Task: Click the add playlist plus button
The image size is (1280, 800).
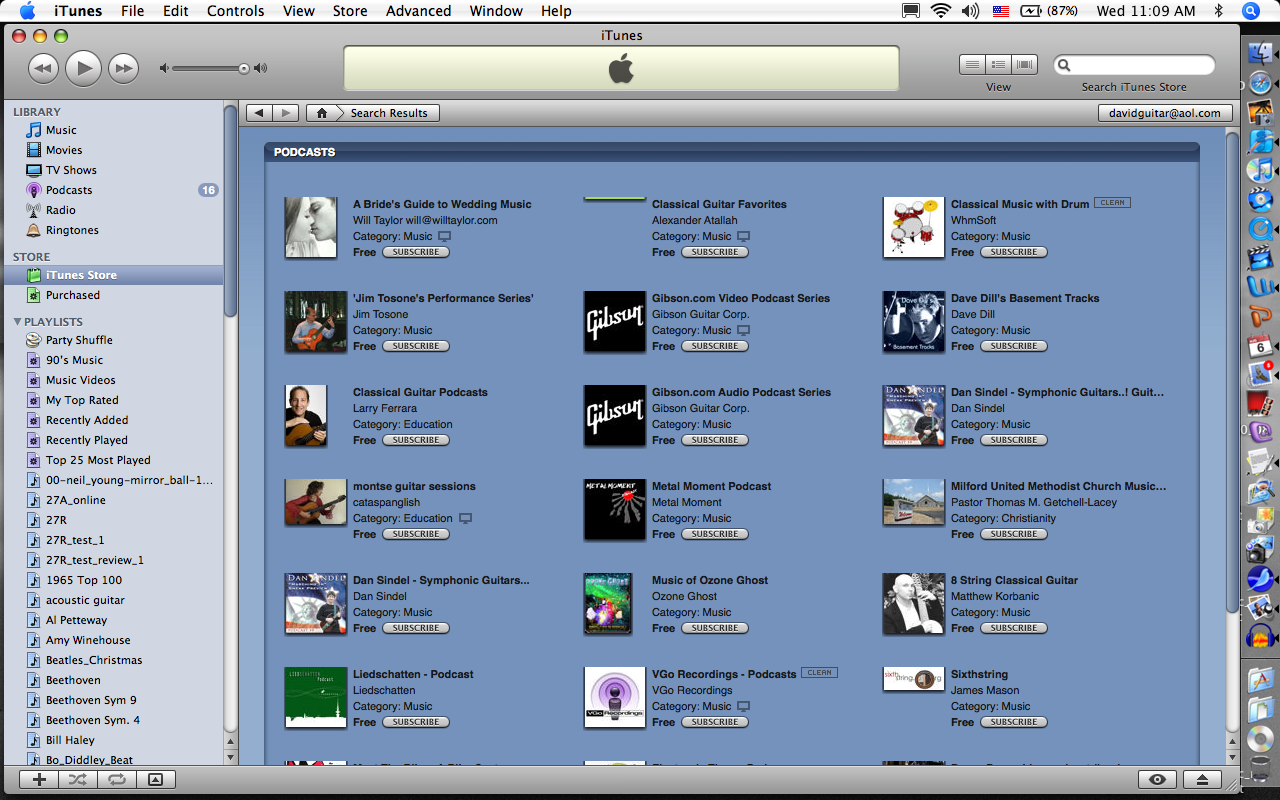Action: [x=39, y=780]
